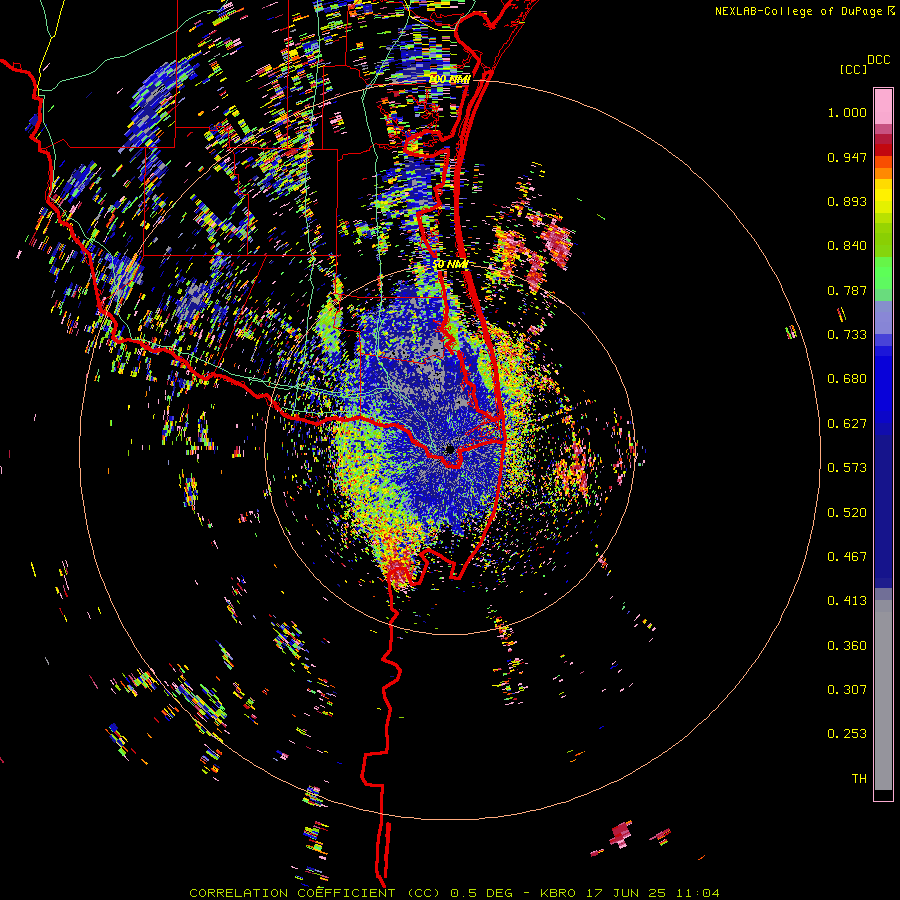This screenshot has width=900, height=900.
Task: Select the 0.627 legend value
Action: (847, 424)
